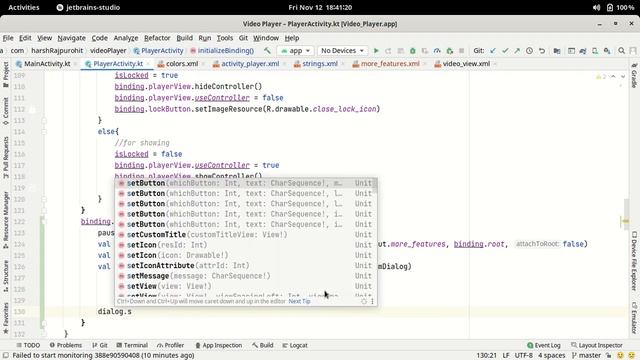This screenshot has height=360, width=640.
Task: Select setMessage from the completion list
Action: (245, 276)
